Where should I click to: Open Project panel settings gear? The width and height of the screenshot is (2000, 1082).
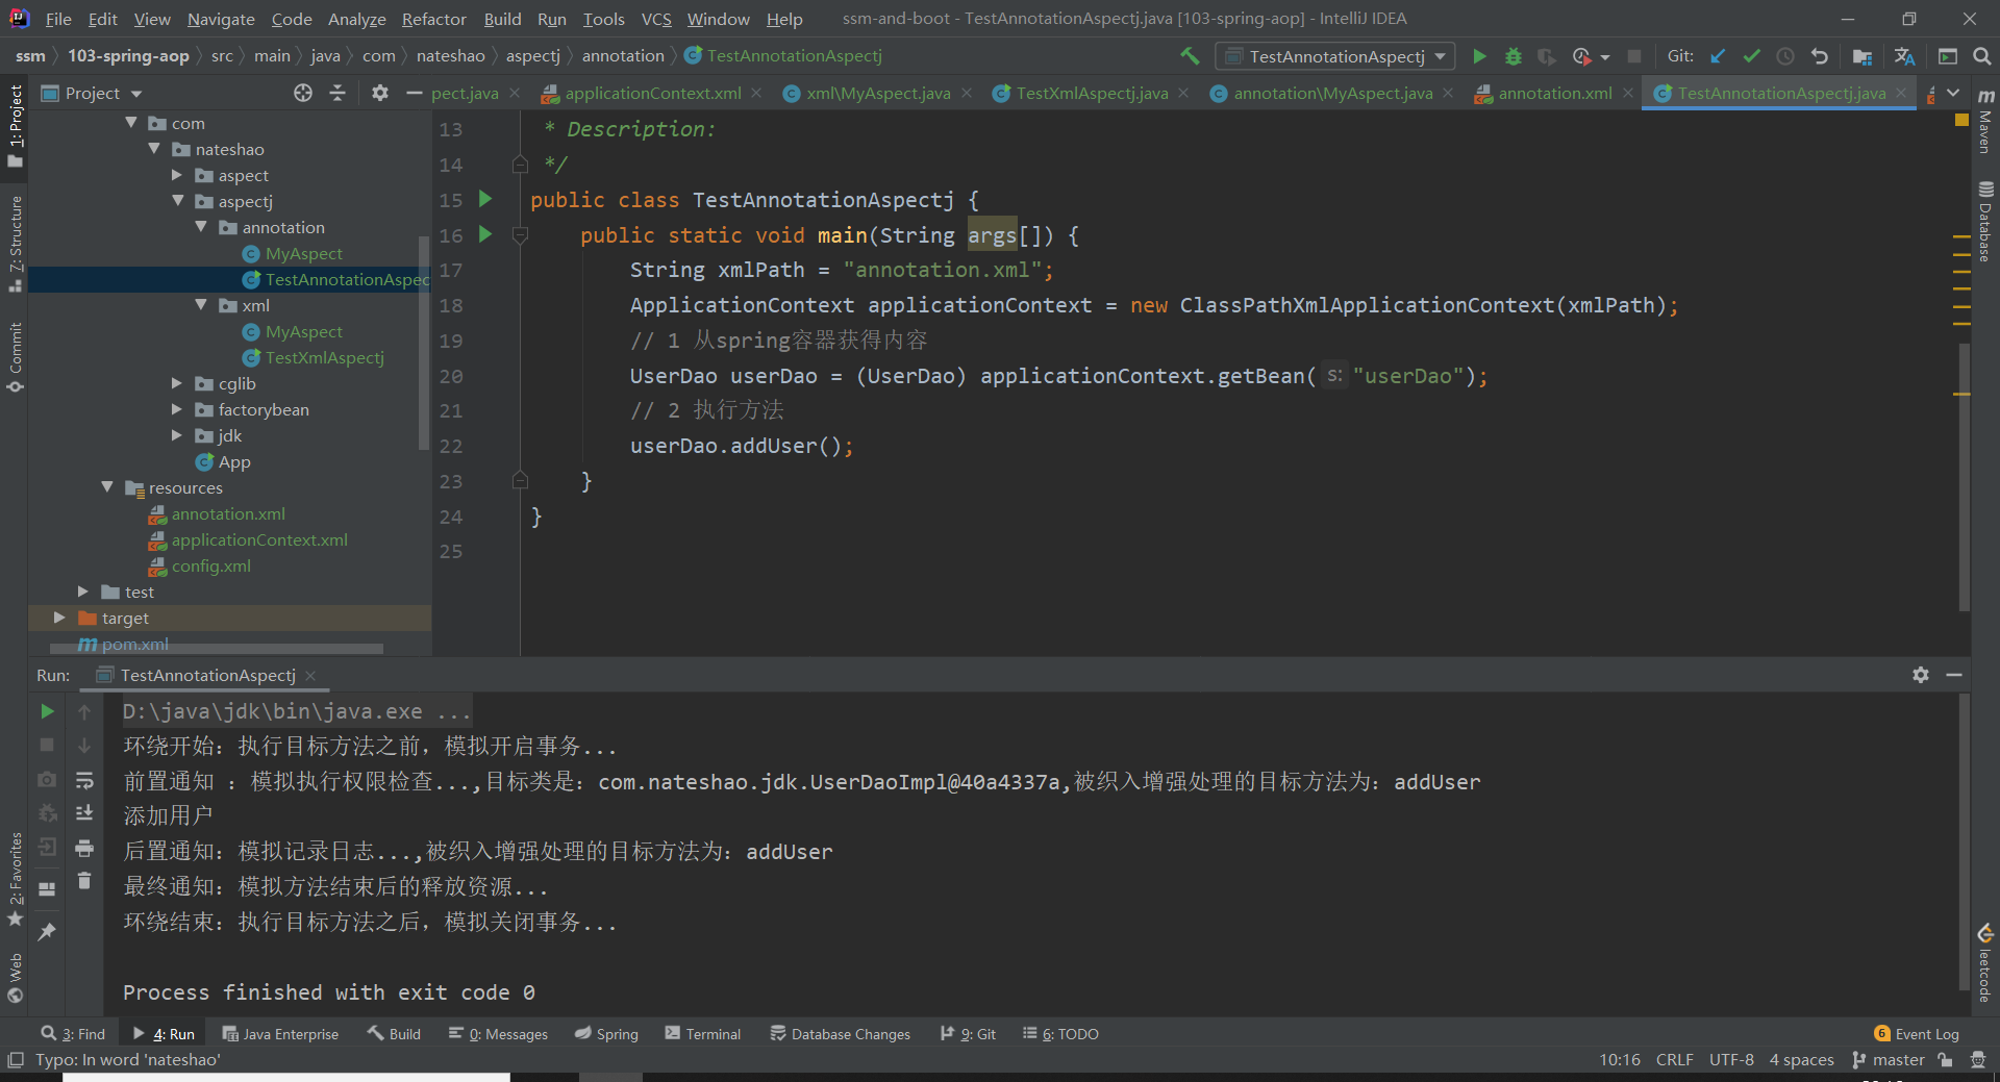tap(380, 93)
